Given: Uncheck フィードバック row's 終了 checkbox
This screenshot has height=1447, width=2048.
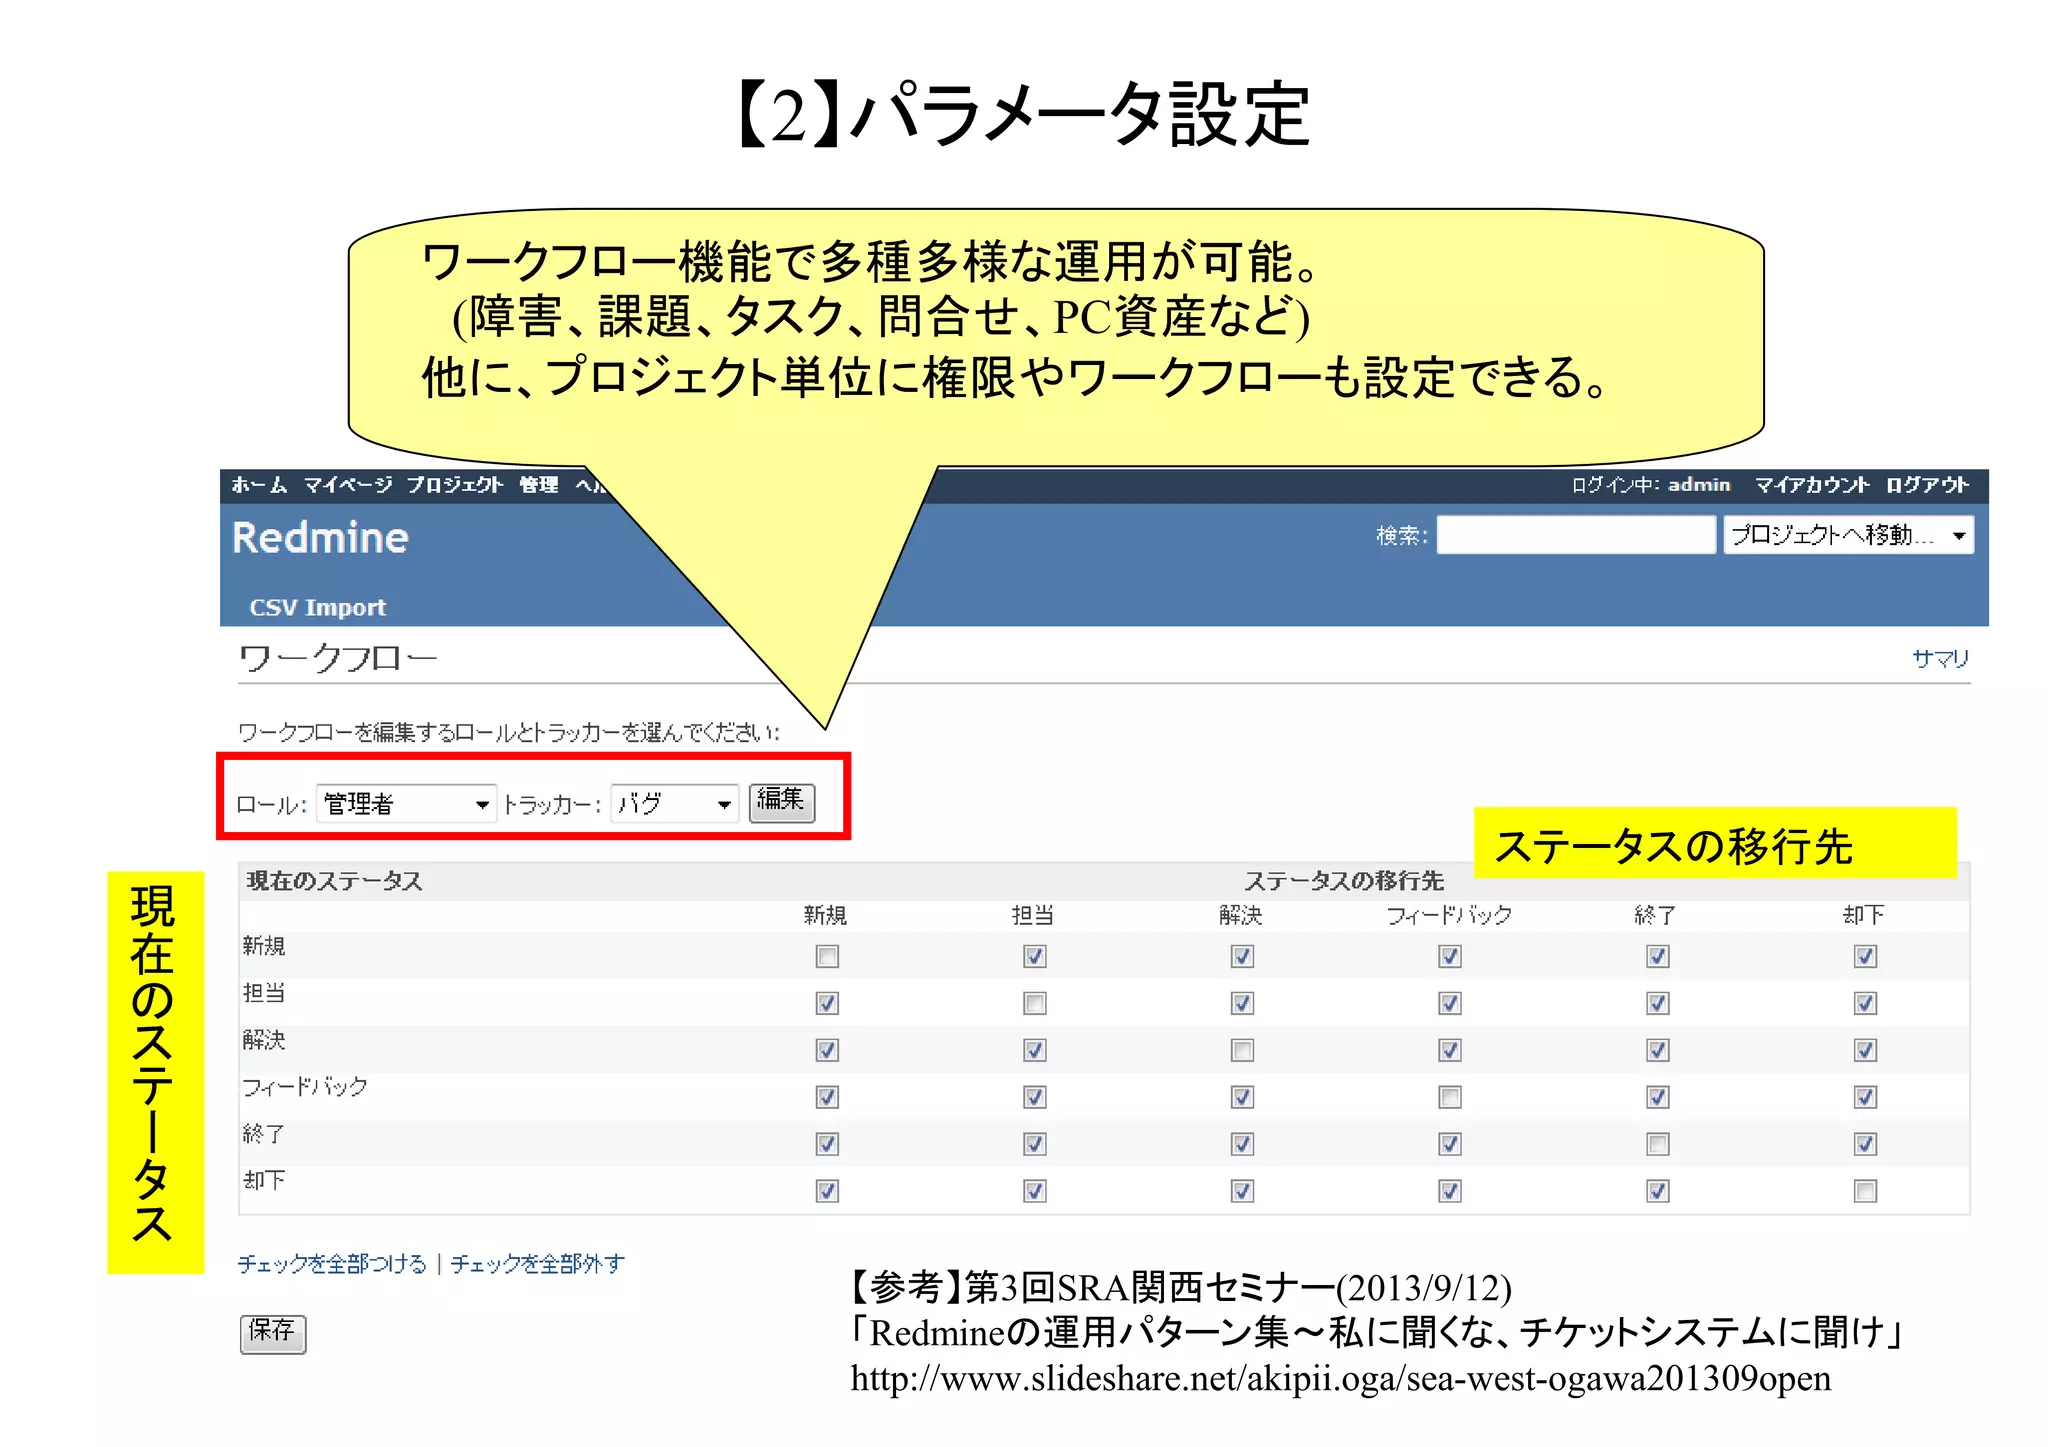Looking at the screenshot, I should coord(1658,1097).
